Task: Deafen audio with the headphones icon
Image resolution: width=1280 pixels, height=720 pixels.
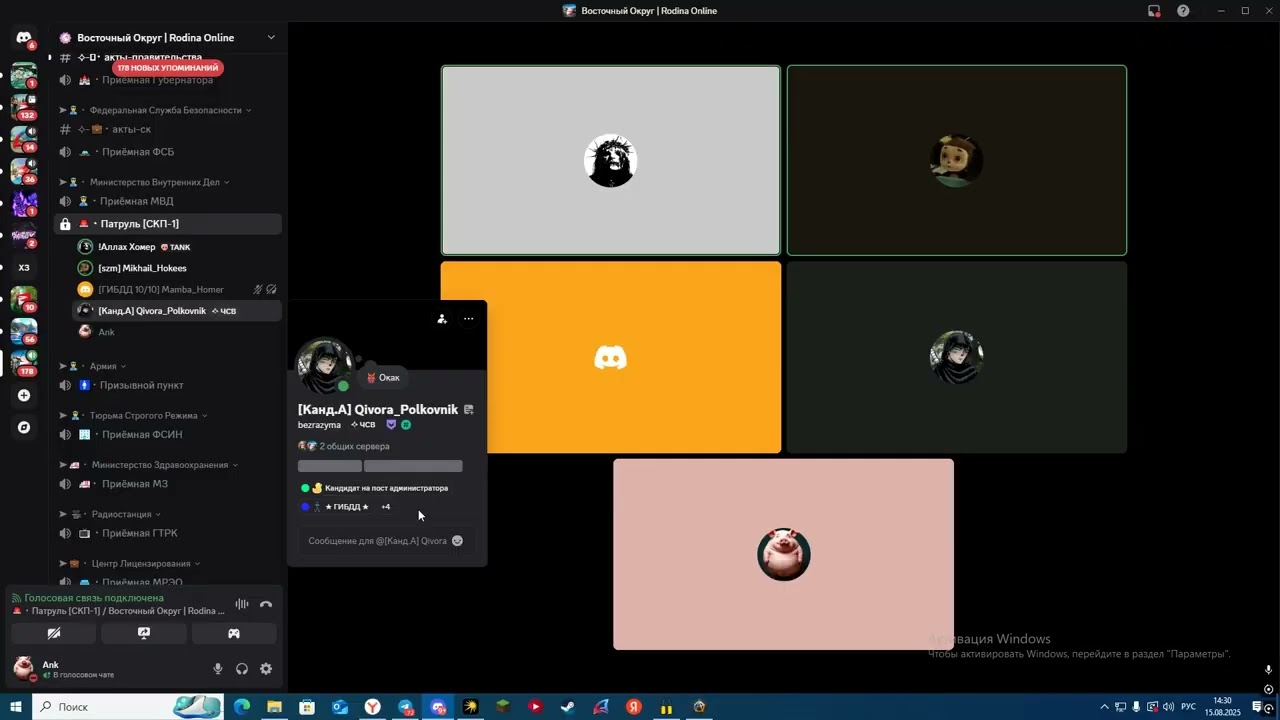Action: coord(242,669)
